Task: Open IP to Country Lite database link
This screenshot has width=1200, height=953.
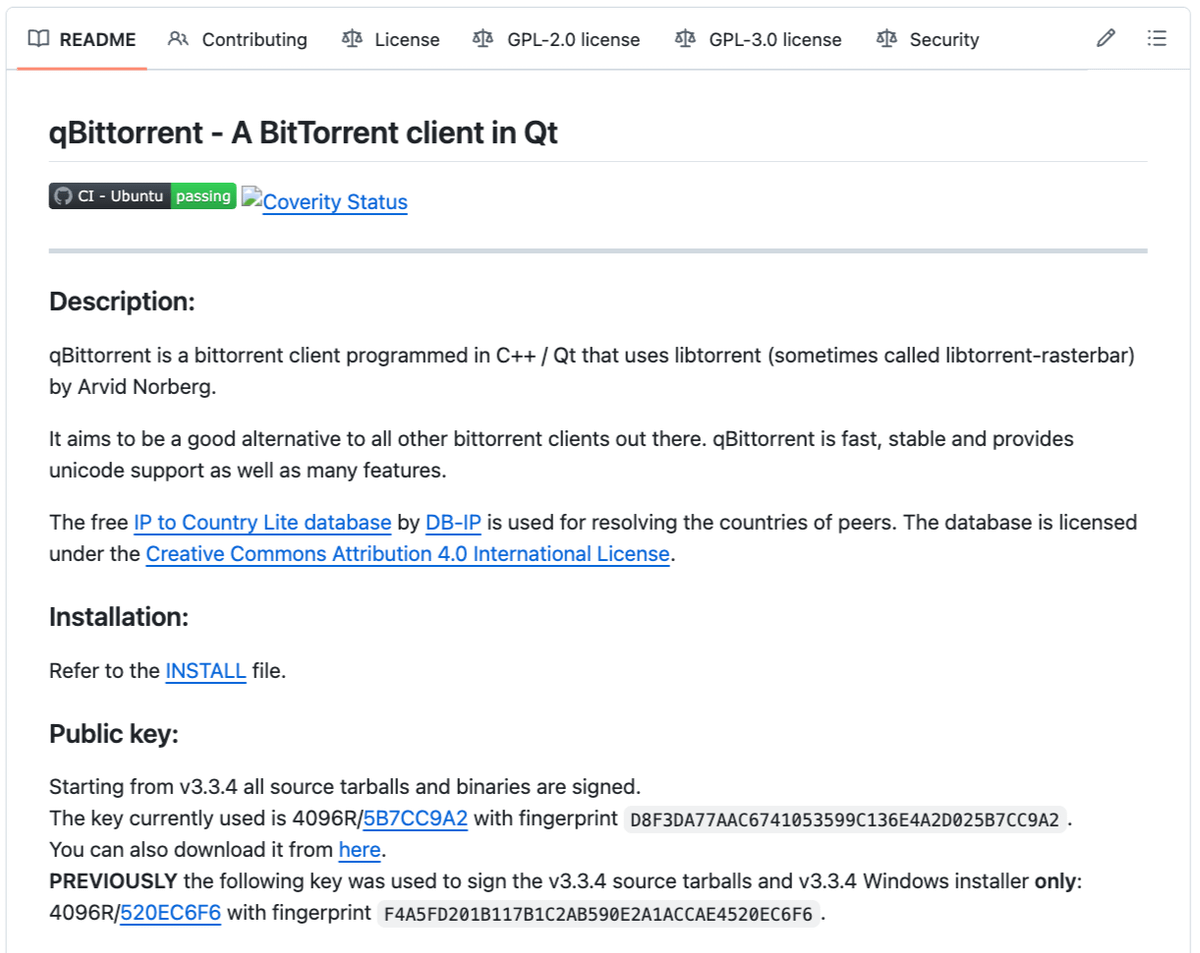Action: click(262, 522)
